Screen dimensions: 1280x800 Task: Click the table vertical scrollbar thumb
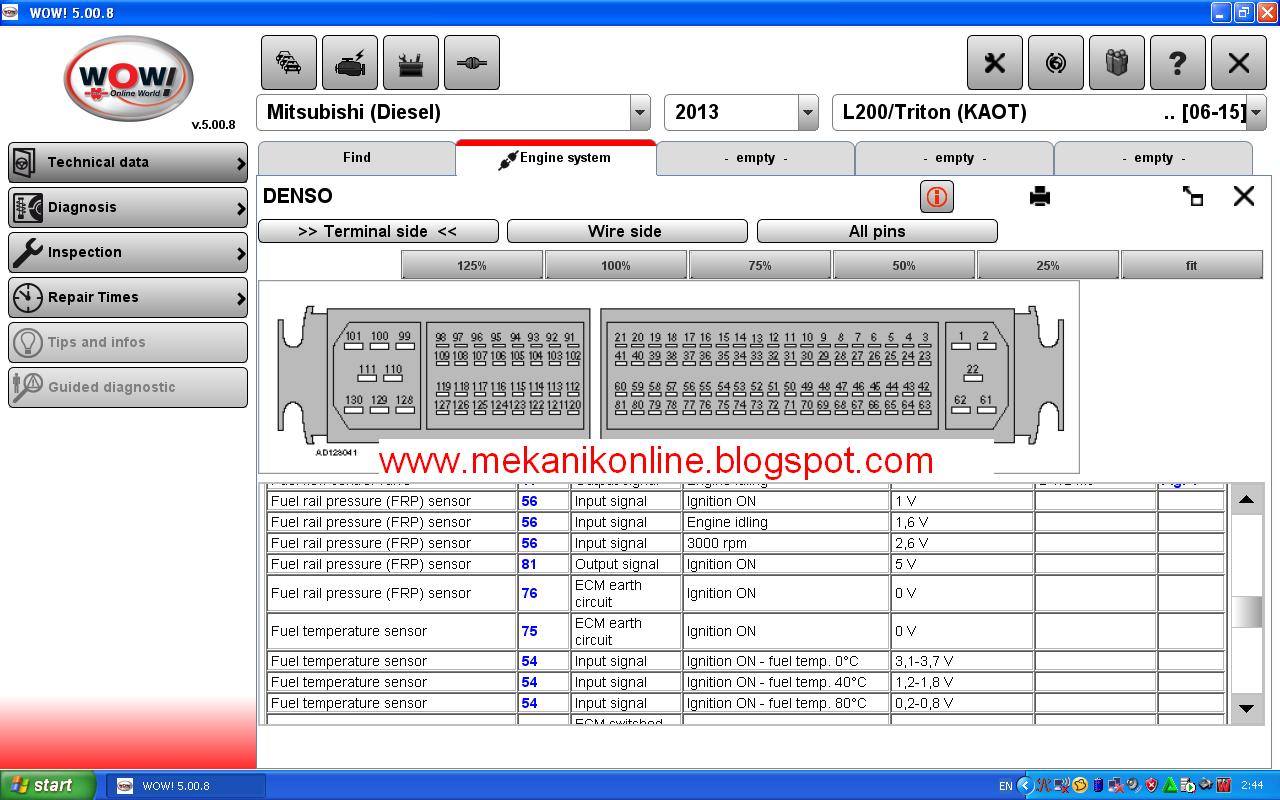[x=1246, y=611]
